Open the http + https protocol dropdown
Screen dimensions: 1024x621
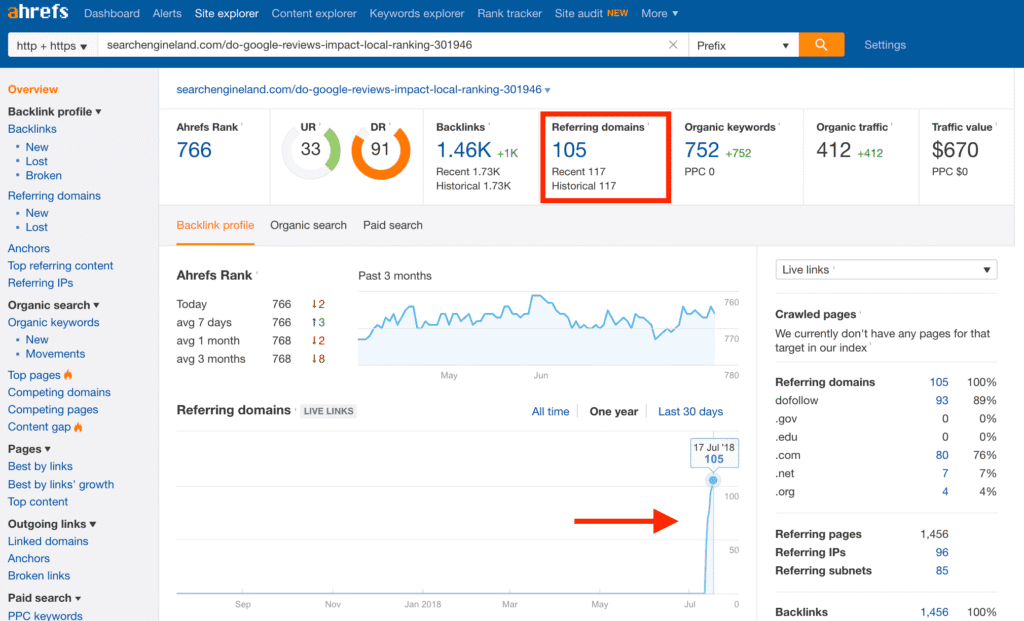point(51,45)
